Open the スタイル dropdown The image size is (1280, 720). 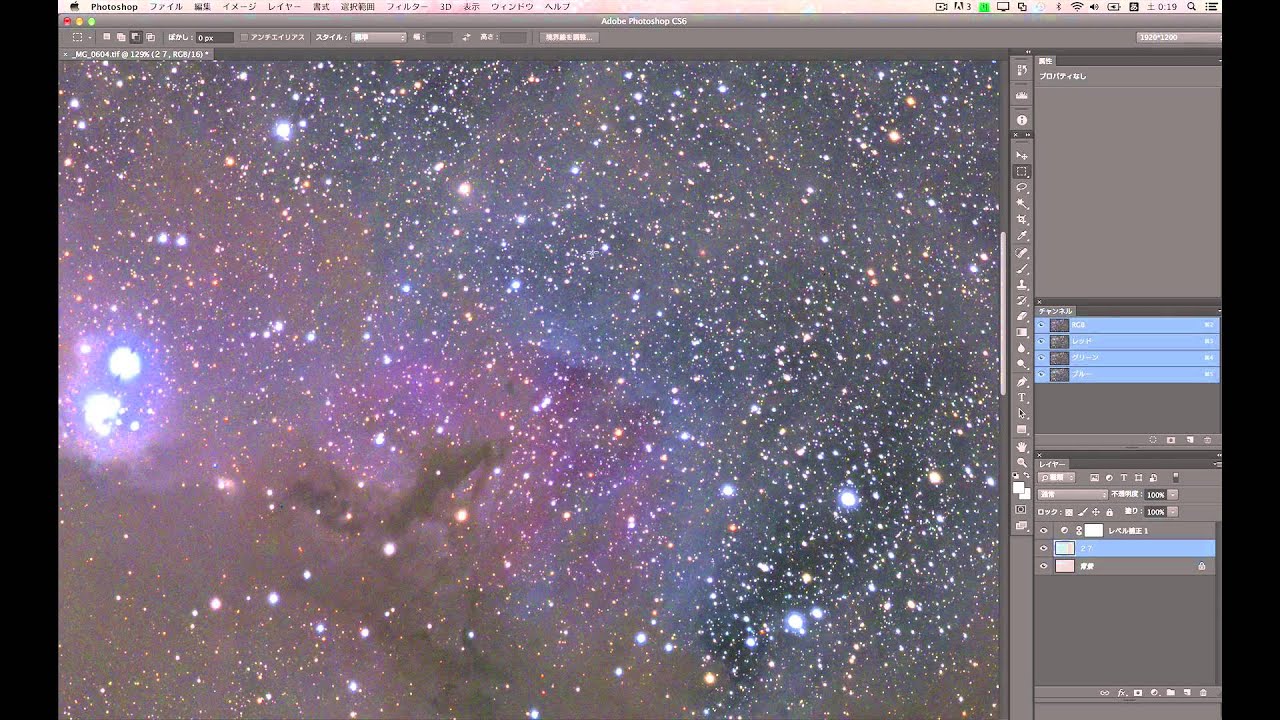click(x=377, y=37)
